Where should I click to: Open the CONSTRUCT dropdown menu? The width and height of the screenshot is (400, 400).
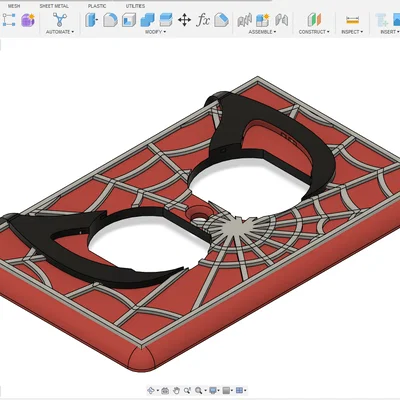click(x=314, y=32)
